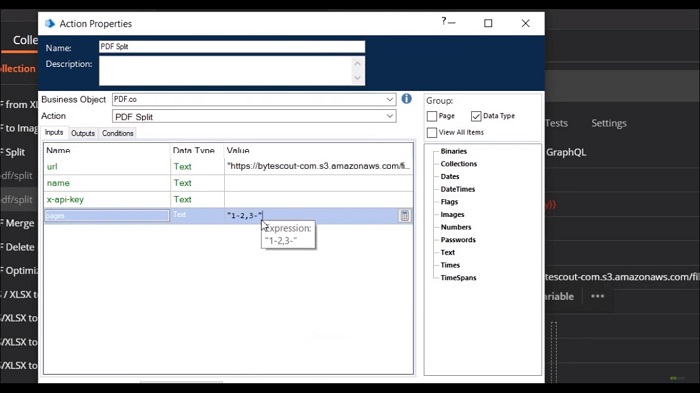Viewport: 700px width, 393px height.
Task: Expand the DateTimes tree node
Action: pyautogui.click(x=458, y=189)
